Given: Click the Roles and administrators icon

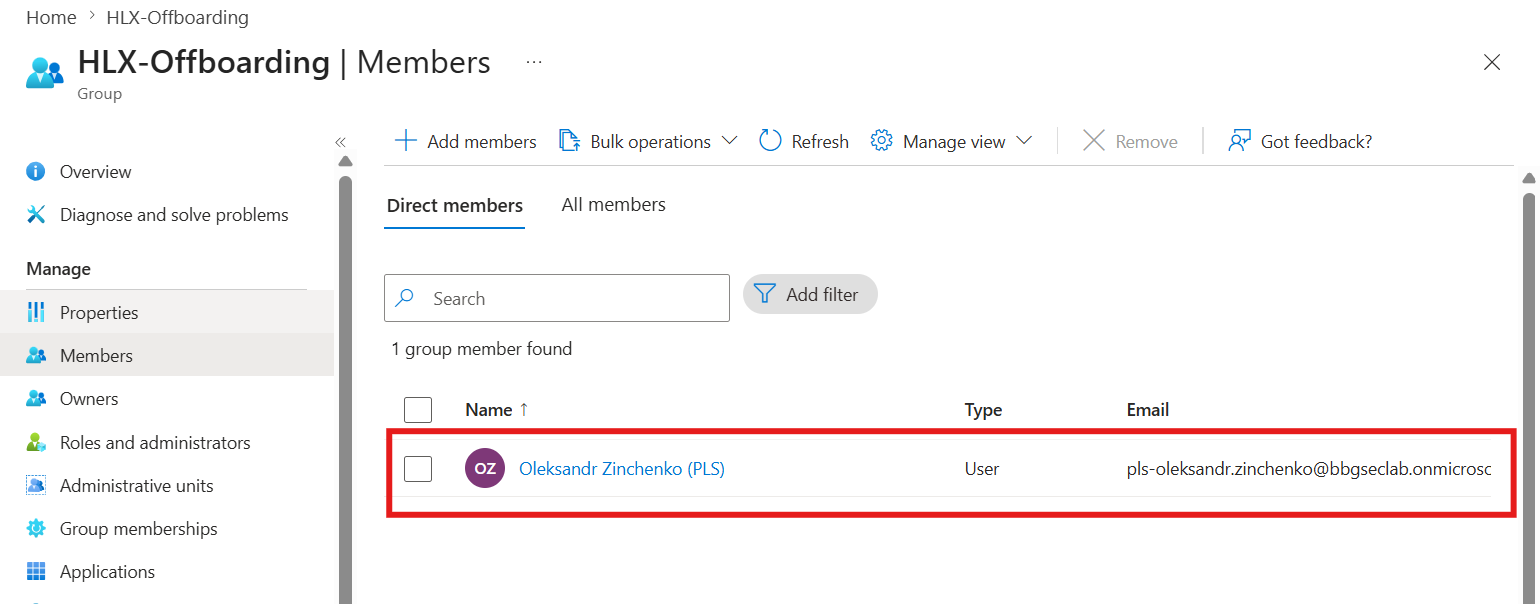Looking at the screenshot, I should 36,442.
